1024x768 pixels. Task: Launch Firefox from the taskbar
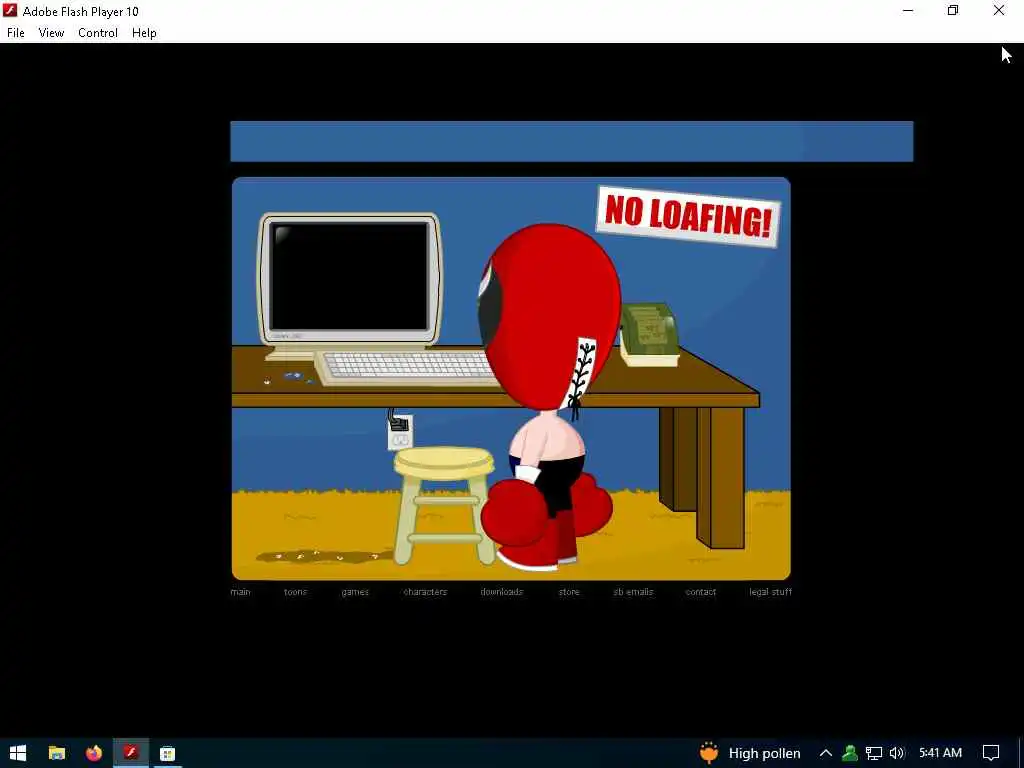[94, 753]
